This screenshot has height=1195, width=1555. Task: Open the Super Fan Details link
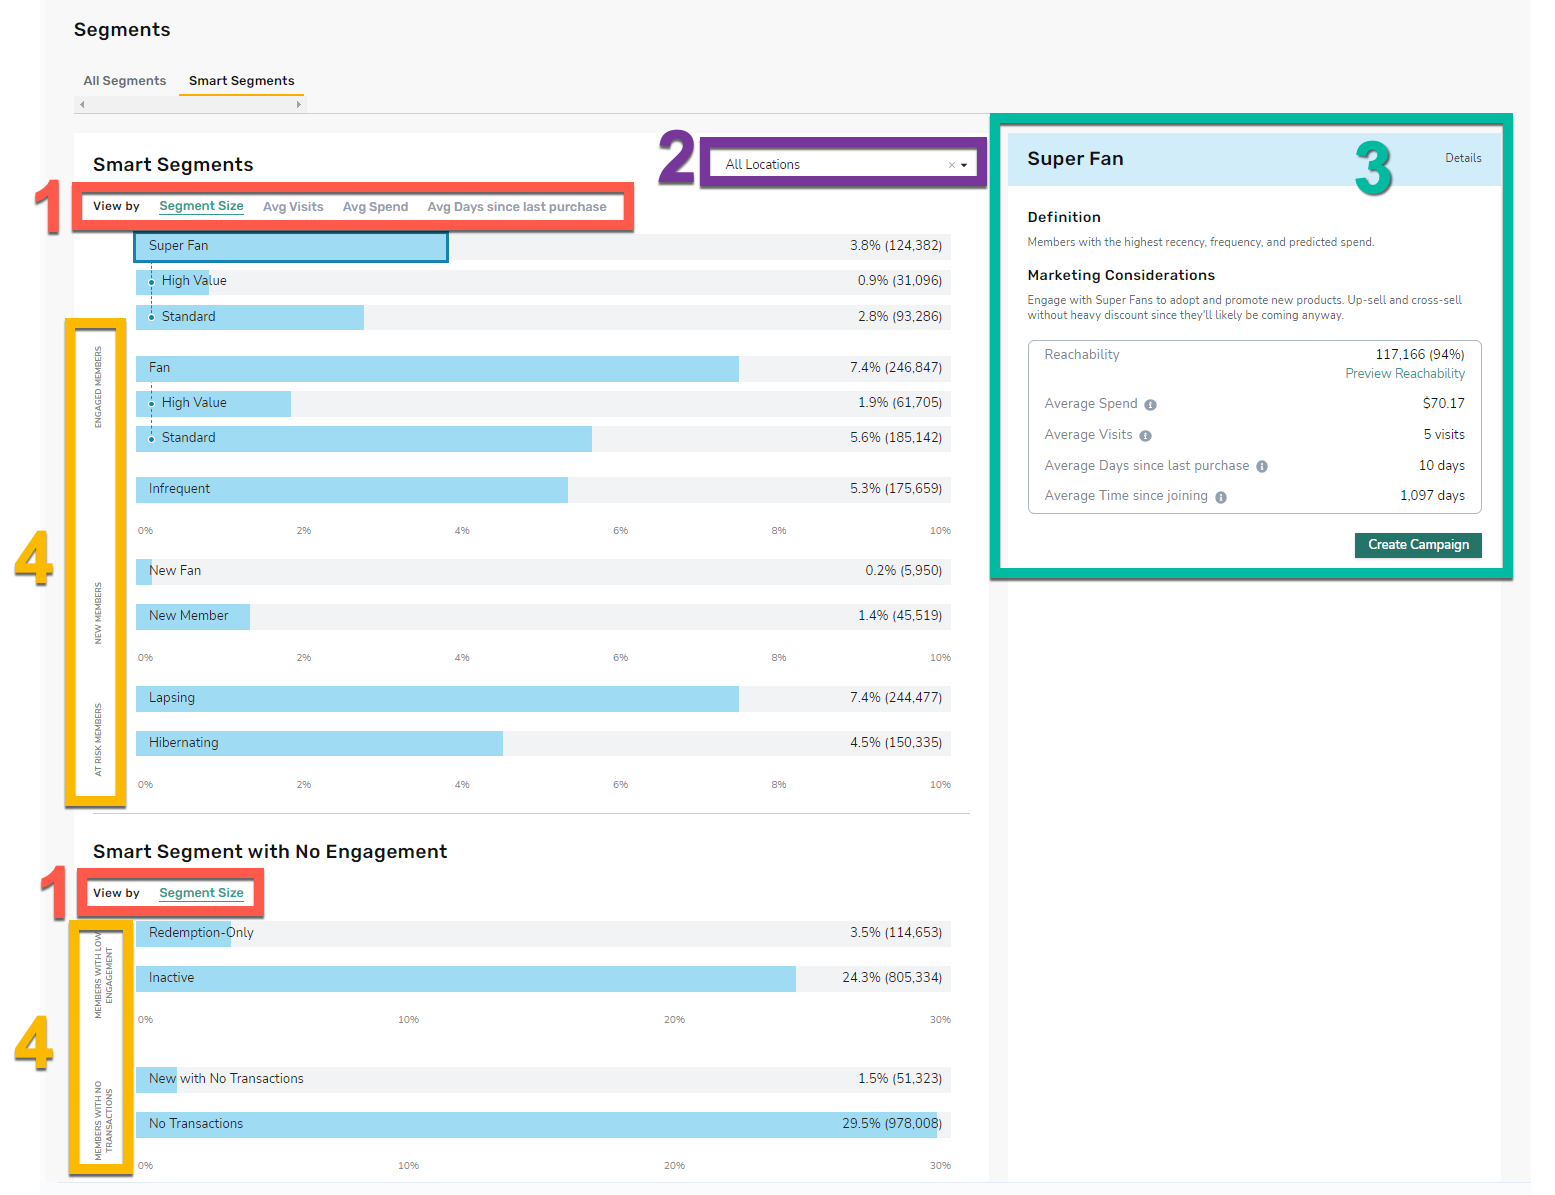(1463, 158)
